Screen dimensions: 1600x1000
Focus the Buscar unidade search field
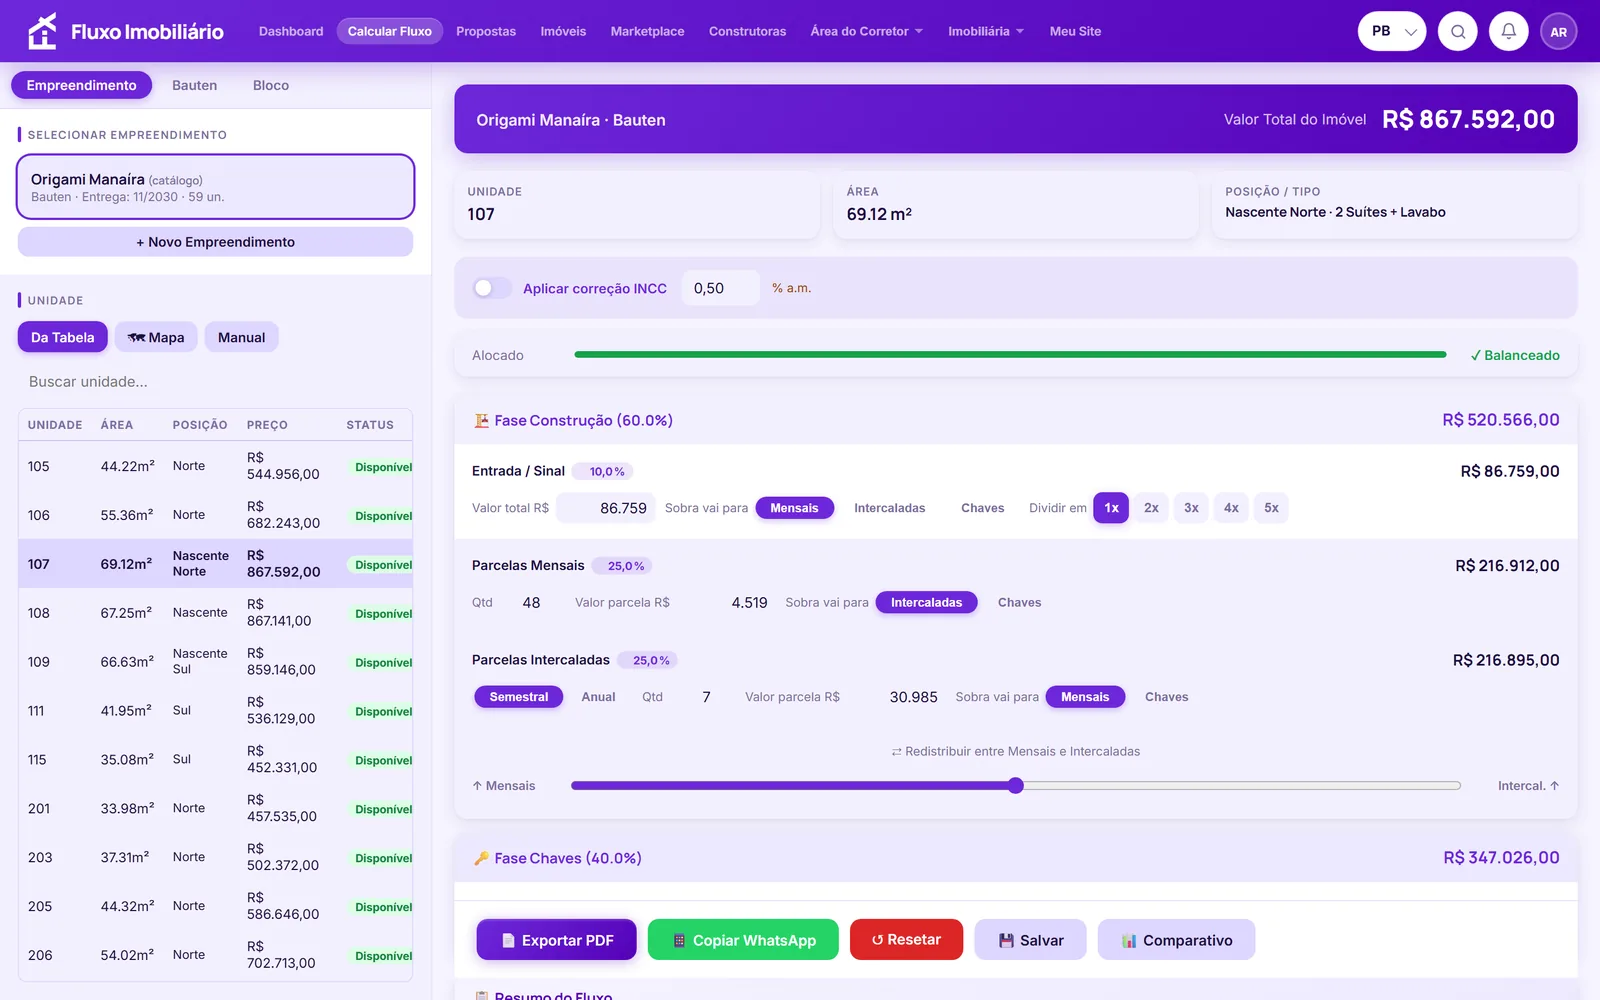tap(215, 381)
